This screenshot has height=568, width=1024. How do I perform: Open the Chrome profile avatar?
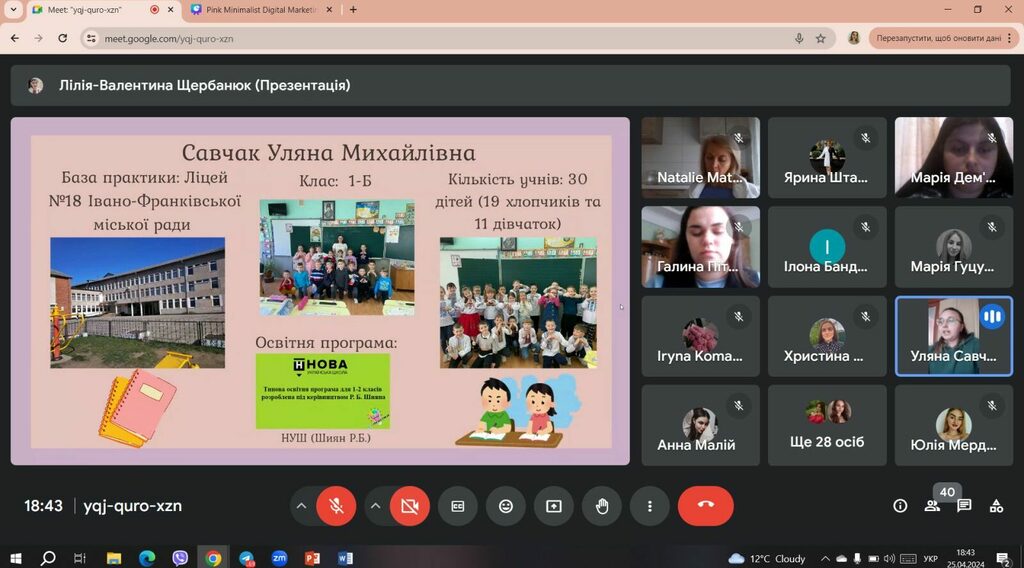(854, 39)
